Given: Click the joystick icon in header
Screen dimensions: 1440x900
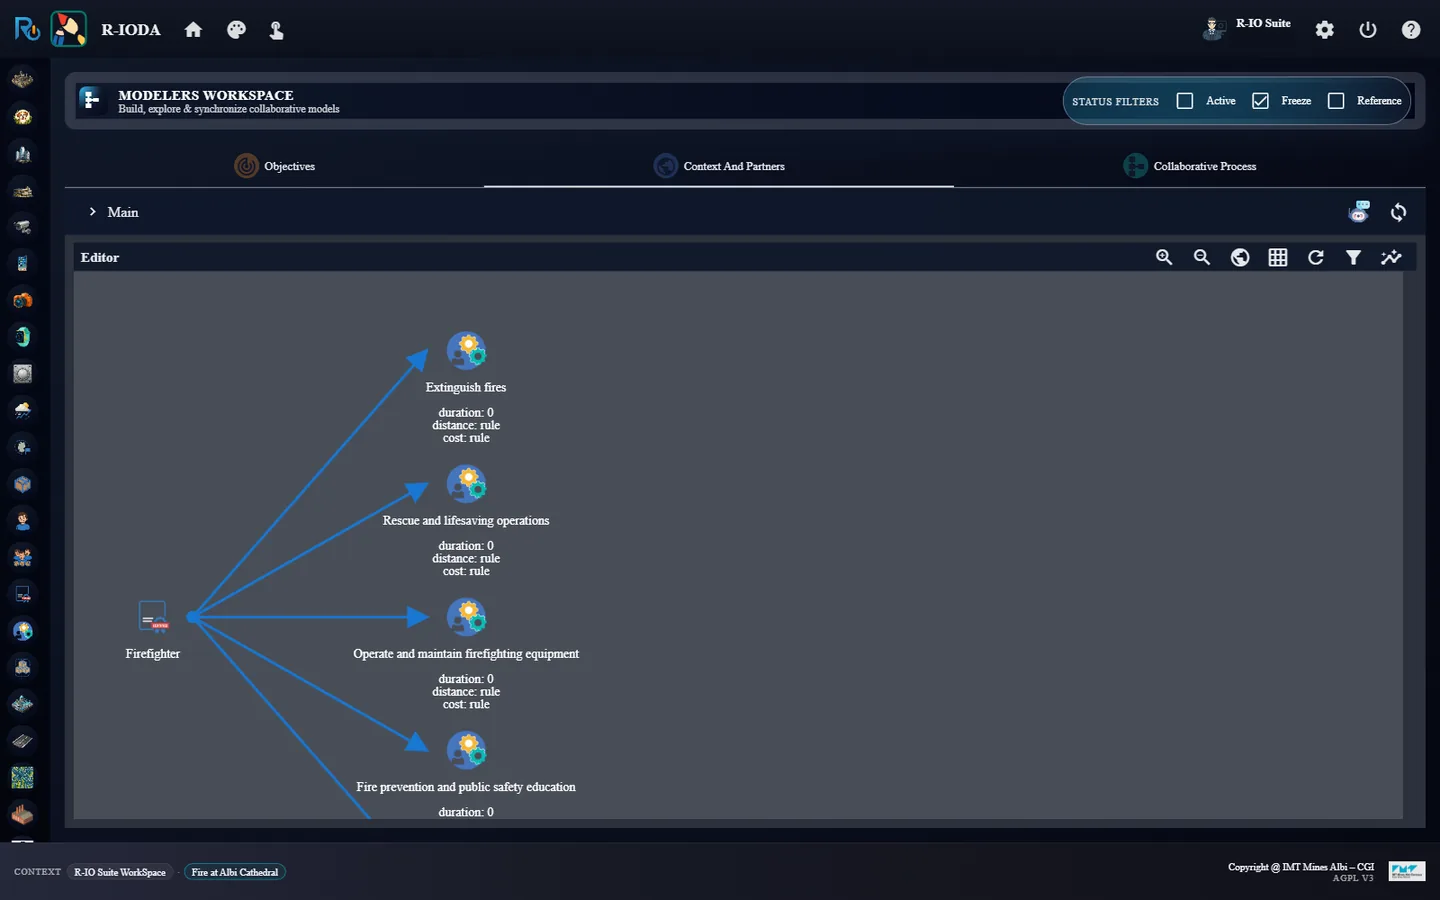Looking at the screenshot, I should coord(277,30).
